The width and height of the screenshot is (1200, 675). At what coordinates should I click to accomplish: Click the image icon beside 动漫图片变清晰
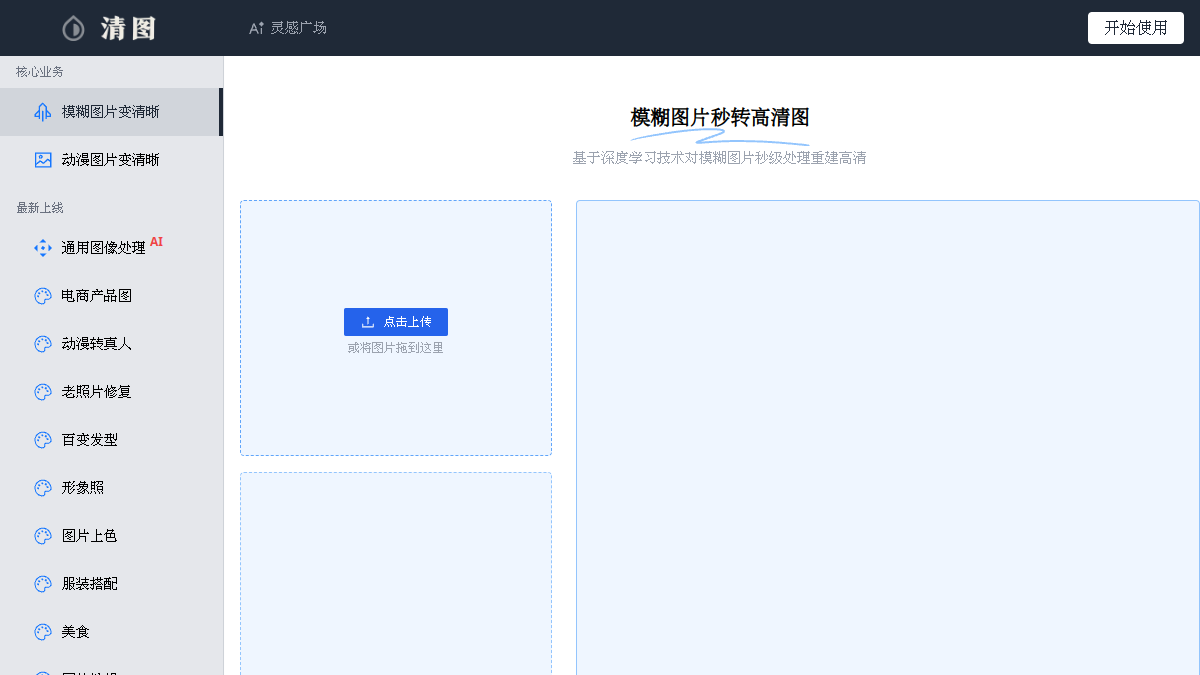coord(43,160)
